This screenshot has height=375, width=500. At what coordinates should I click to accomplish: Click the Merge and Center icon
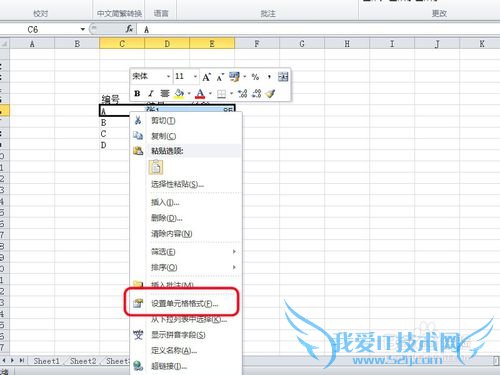click(x=283, y=77)
